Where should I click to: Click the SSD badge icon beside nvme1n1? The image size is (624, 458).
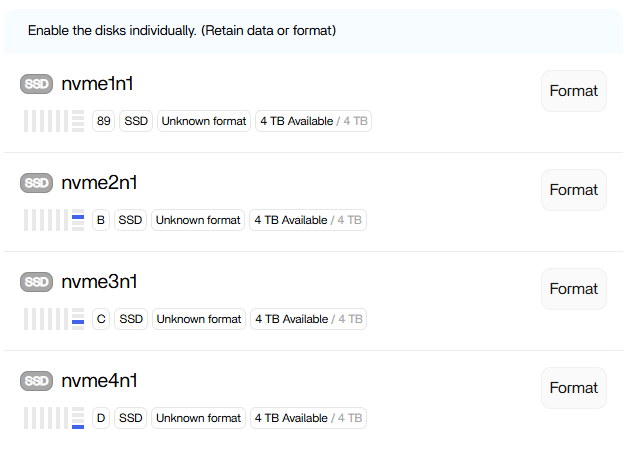36,85
